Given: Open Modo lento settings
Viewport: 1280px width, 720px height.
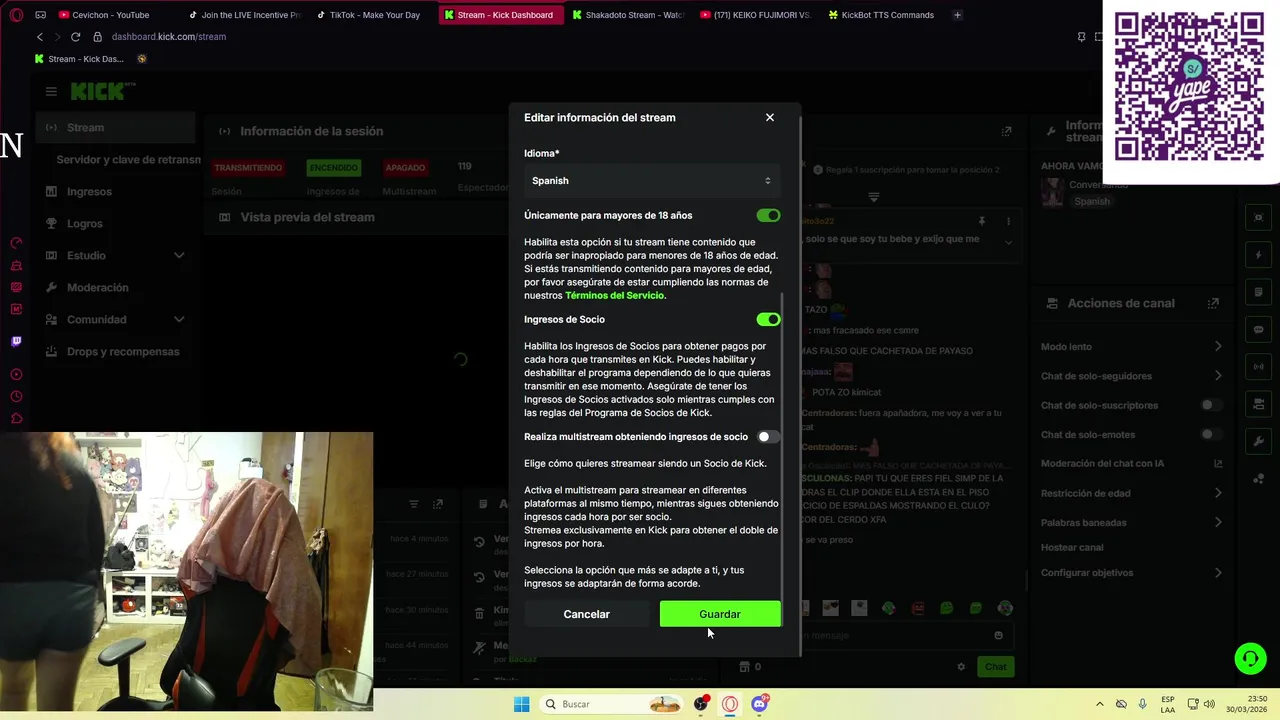Looking at the screenshot, I should (x=1131, y=347).
